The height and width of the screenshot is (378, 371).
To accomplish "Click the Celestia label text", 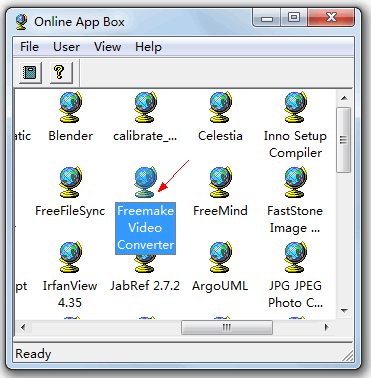I will tap(220, 136).
